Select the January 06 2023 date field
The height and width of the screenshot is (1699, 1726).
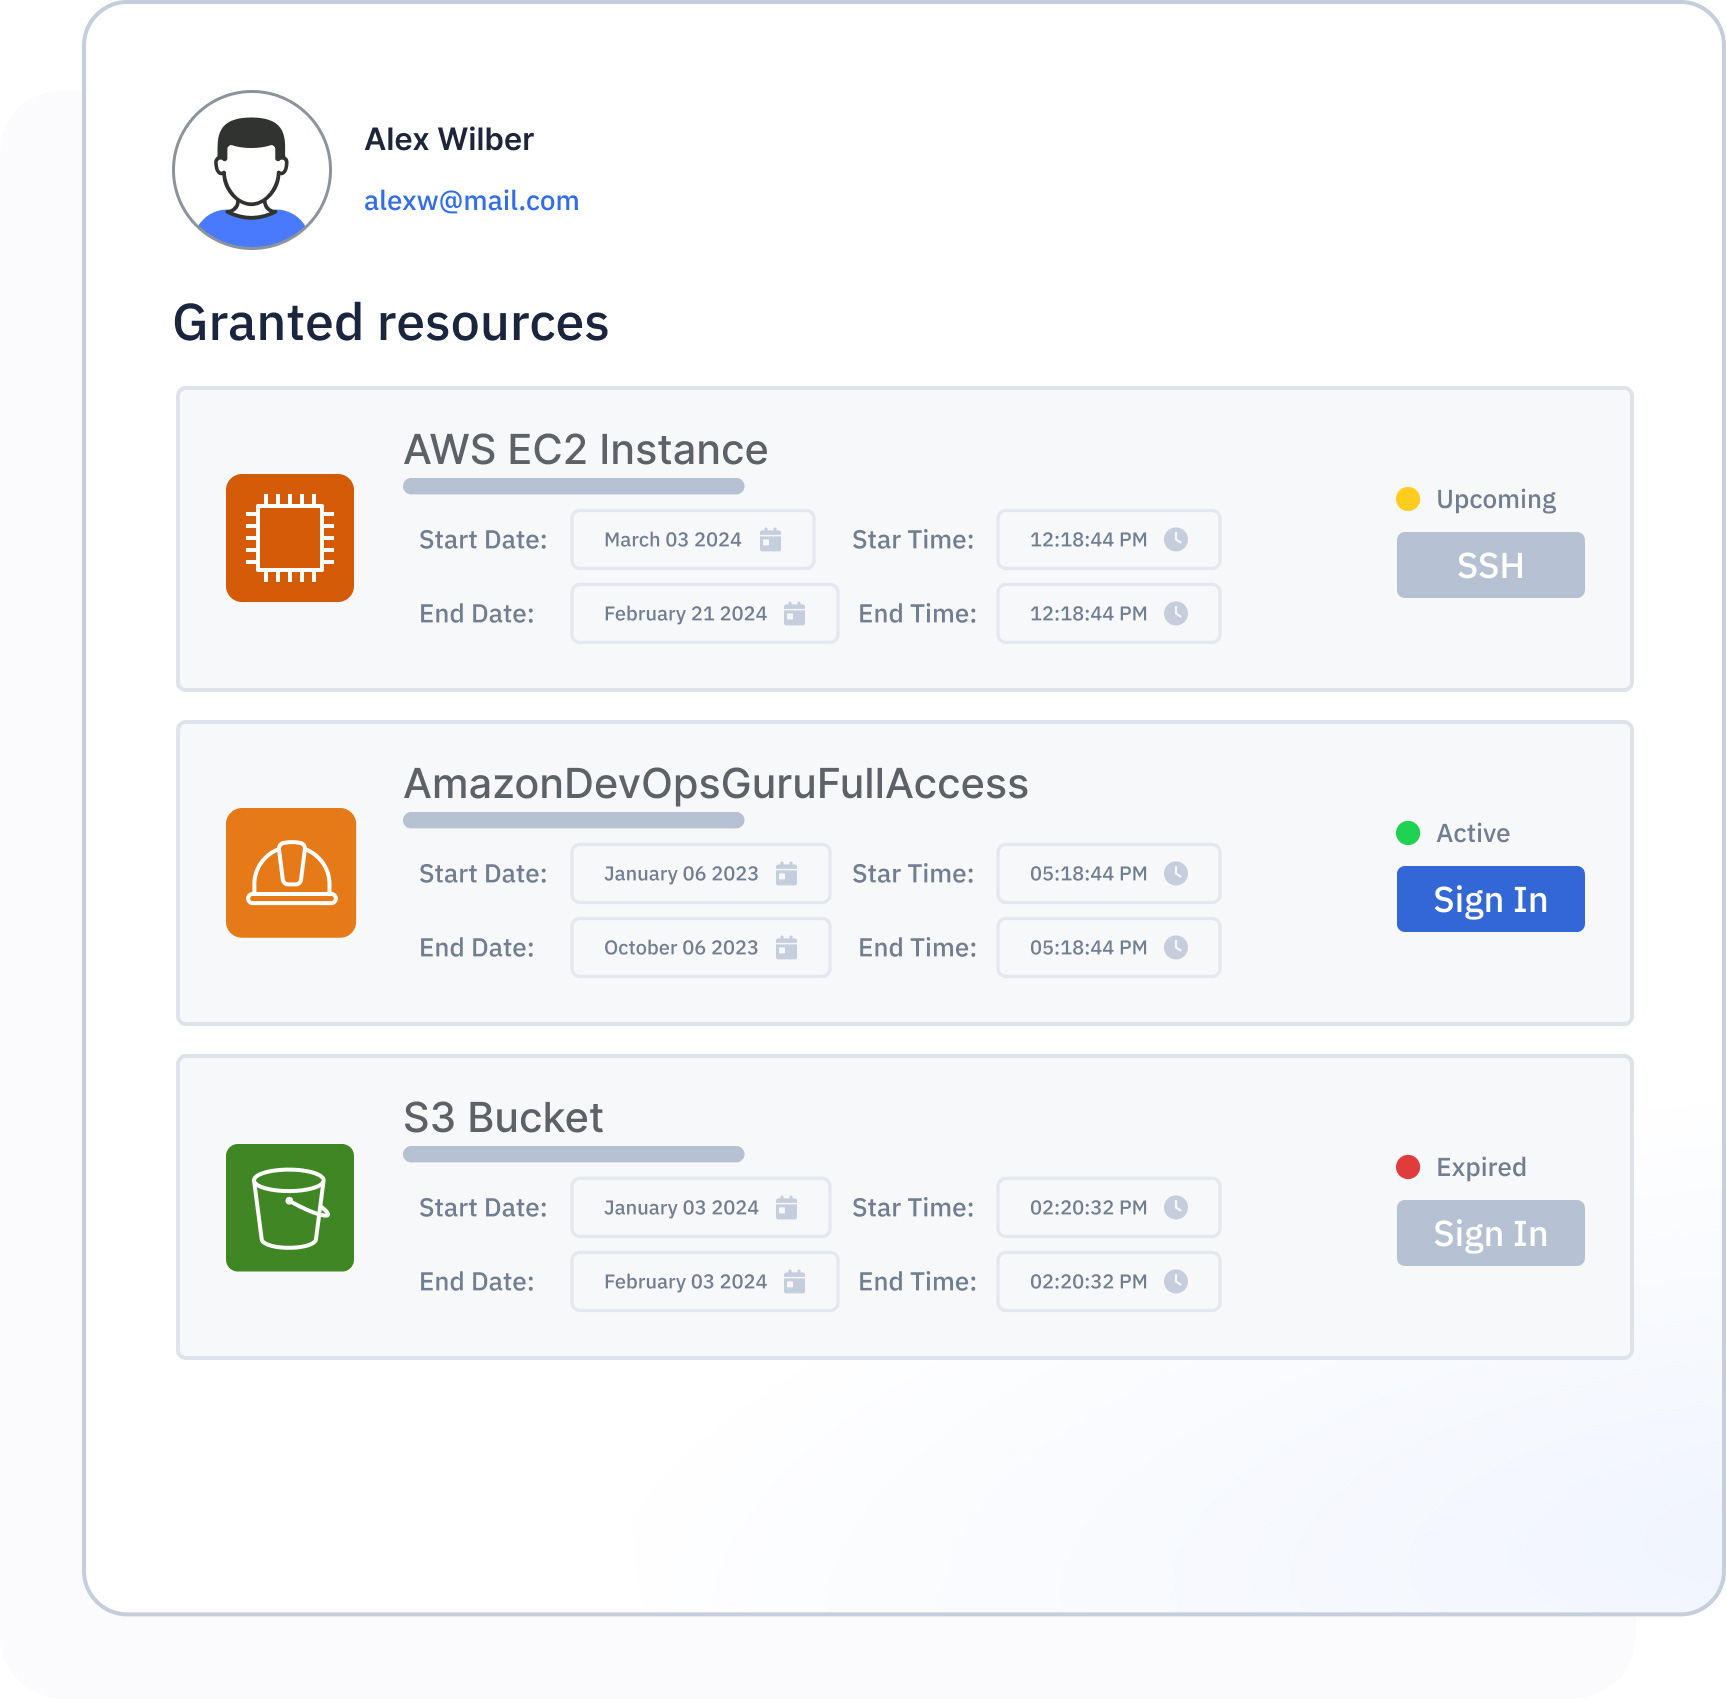700,874
